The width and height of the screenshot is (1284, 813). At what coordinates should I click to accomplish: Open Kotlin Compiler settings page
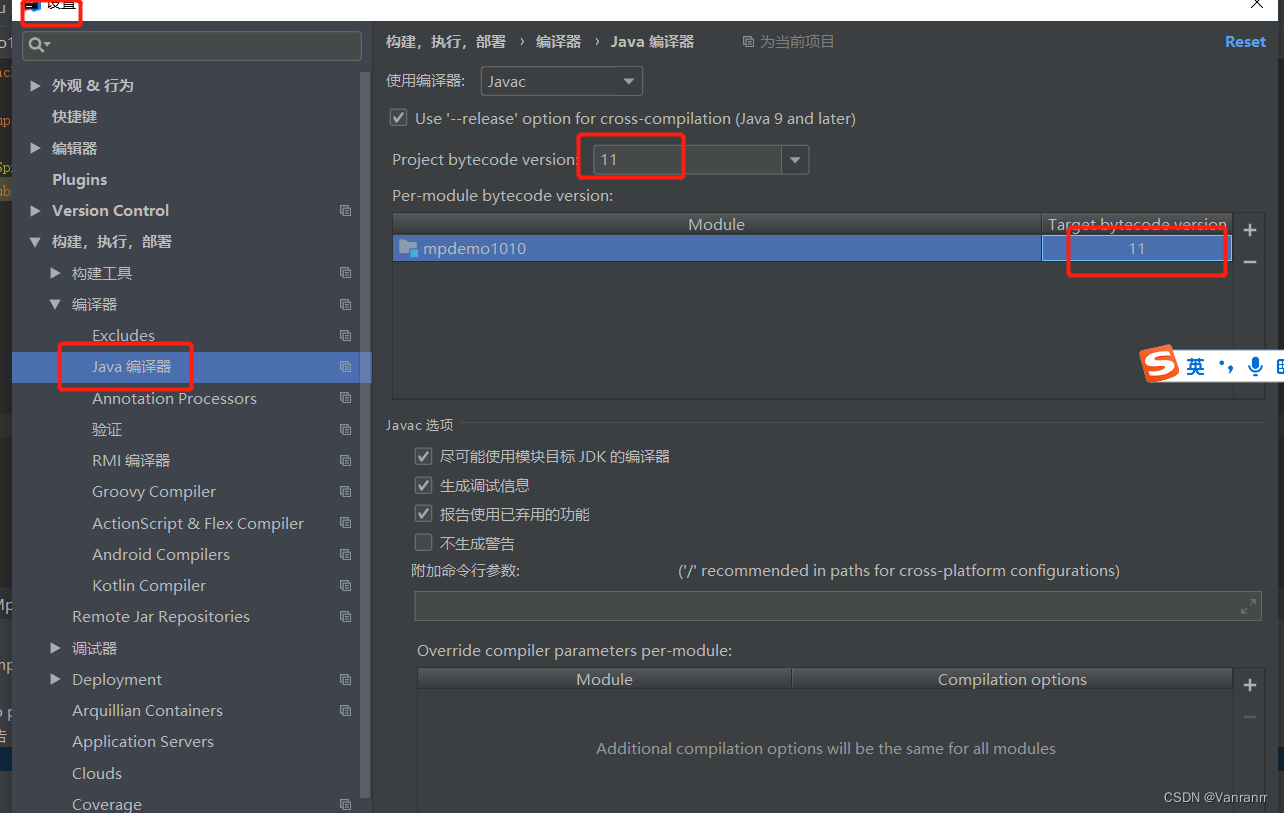pyautogui.click(x=149, y=585)
